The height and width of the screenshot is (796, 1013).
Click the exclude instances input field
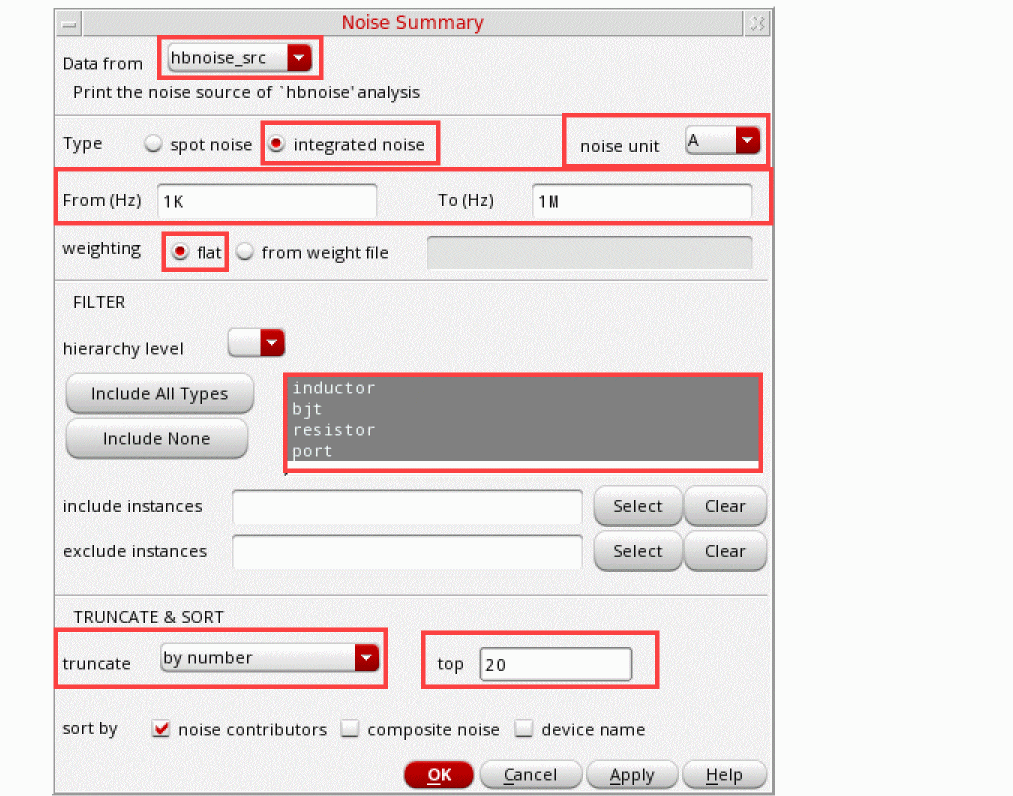[407, 552]
